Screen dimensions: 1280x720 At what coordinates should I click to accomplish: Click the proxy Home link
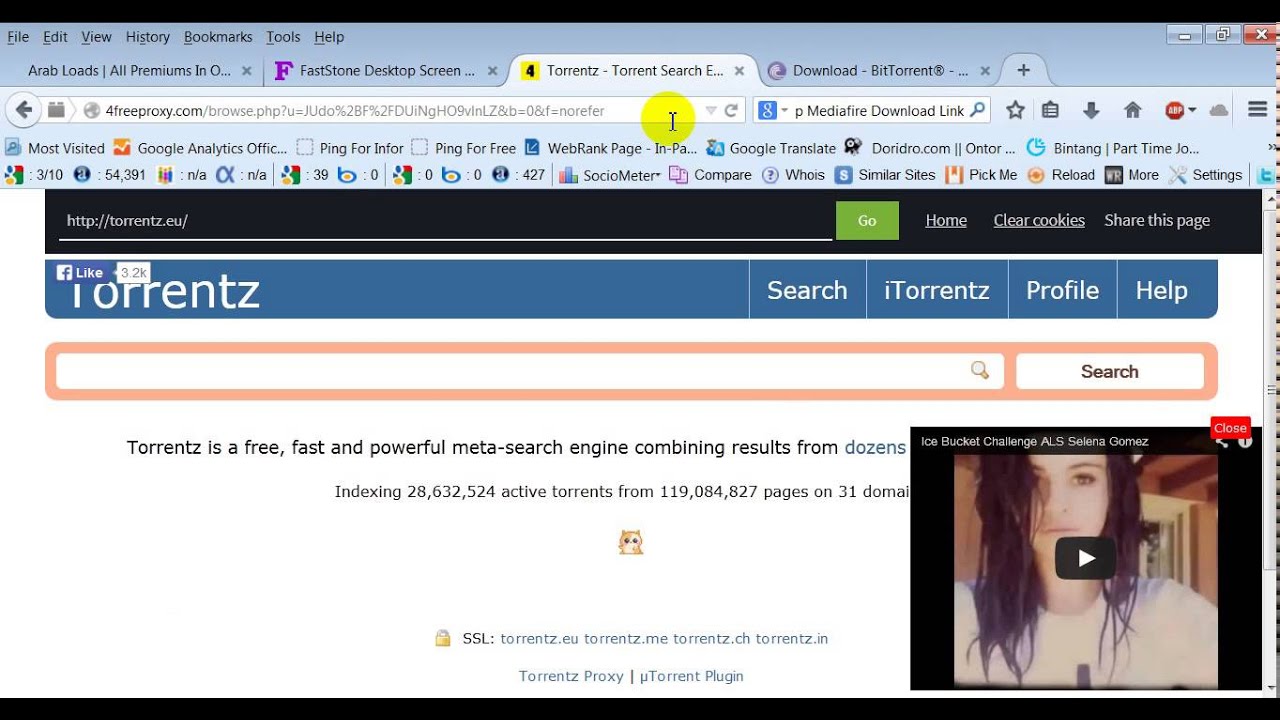(x=946, y=220)
